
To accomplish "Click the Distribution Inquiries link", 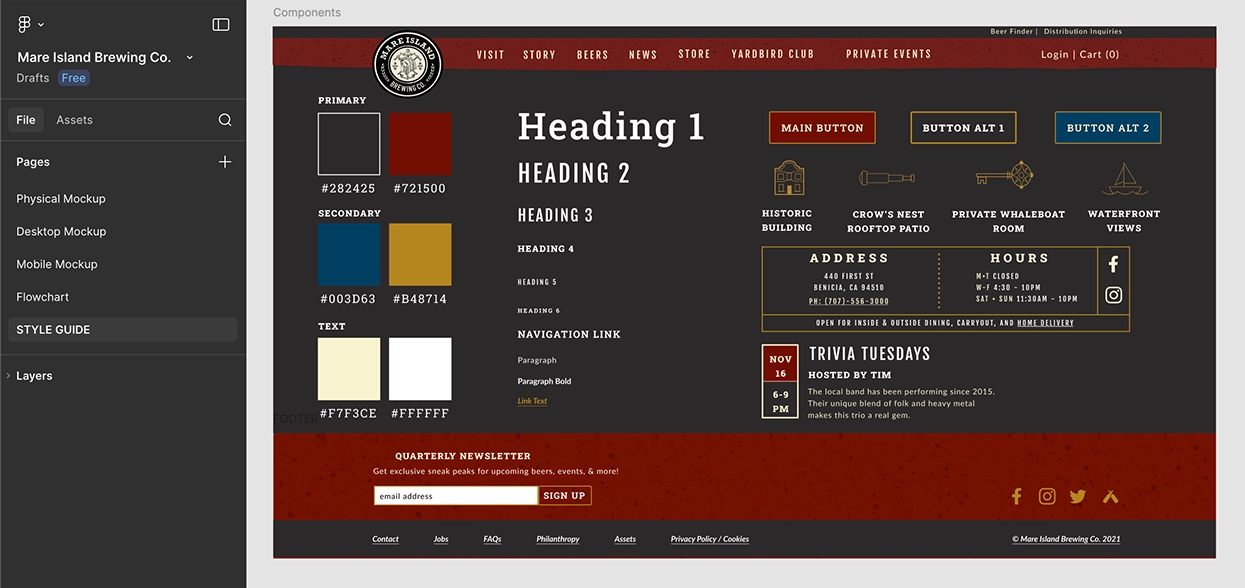I will coord(1082,32).
